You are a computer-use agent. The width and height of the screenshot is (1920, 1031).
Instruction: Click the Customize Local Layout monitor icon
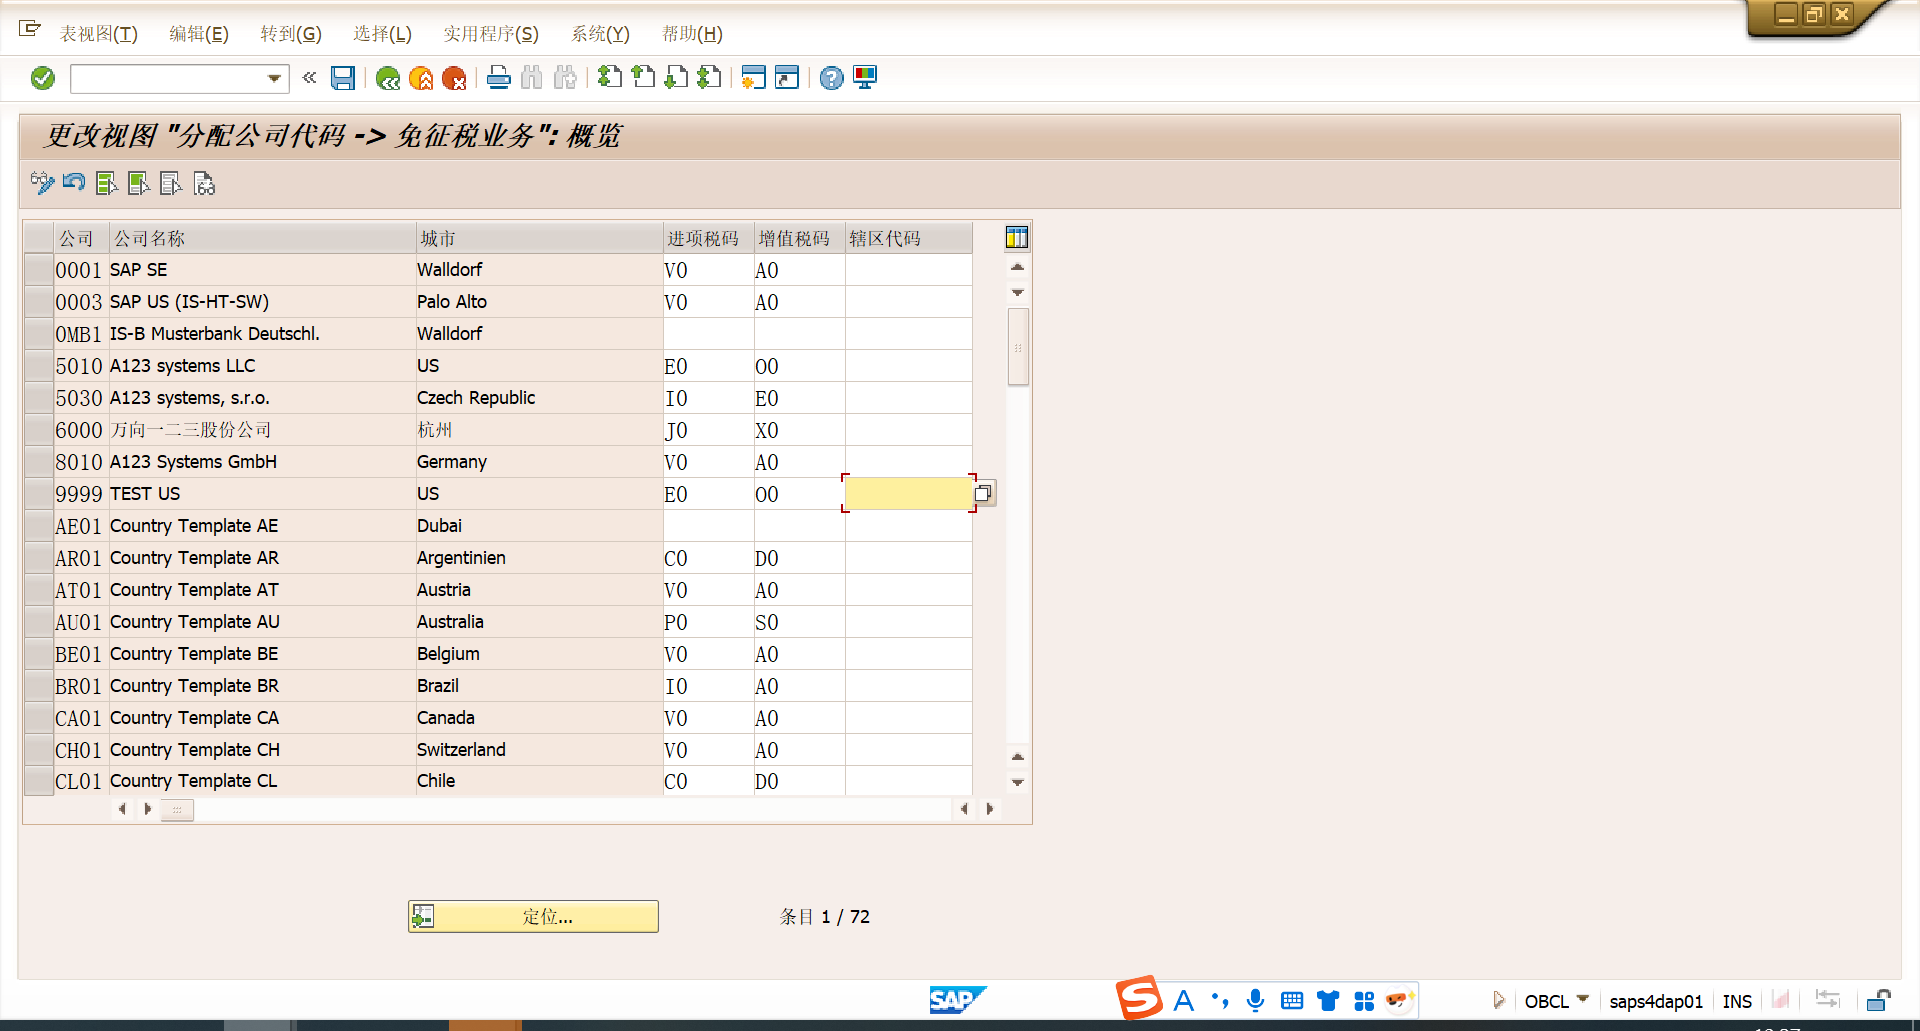[x=865, y=78]
